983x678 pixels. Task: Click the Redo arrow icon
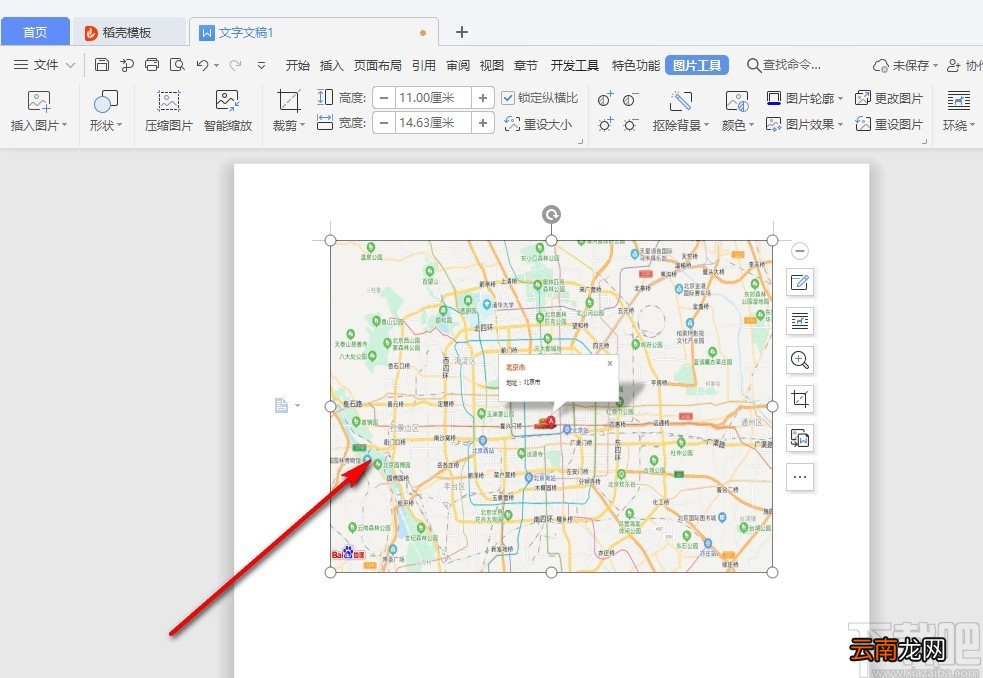236,65
